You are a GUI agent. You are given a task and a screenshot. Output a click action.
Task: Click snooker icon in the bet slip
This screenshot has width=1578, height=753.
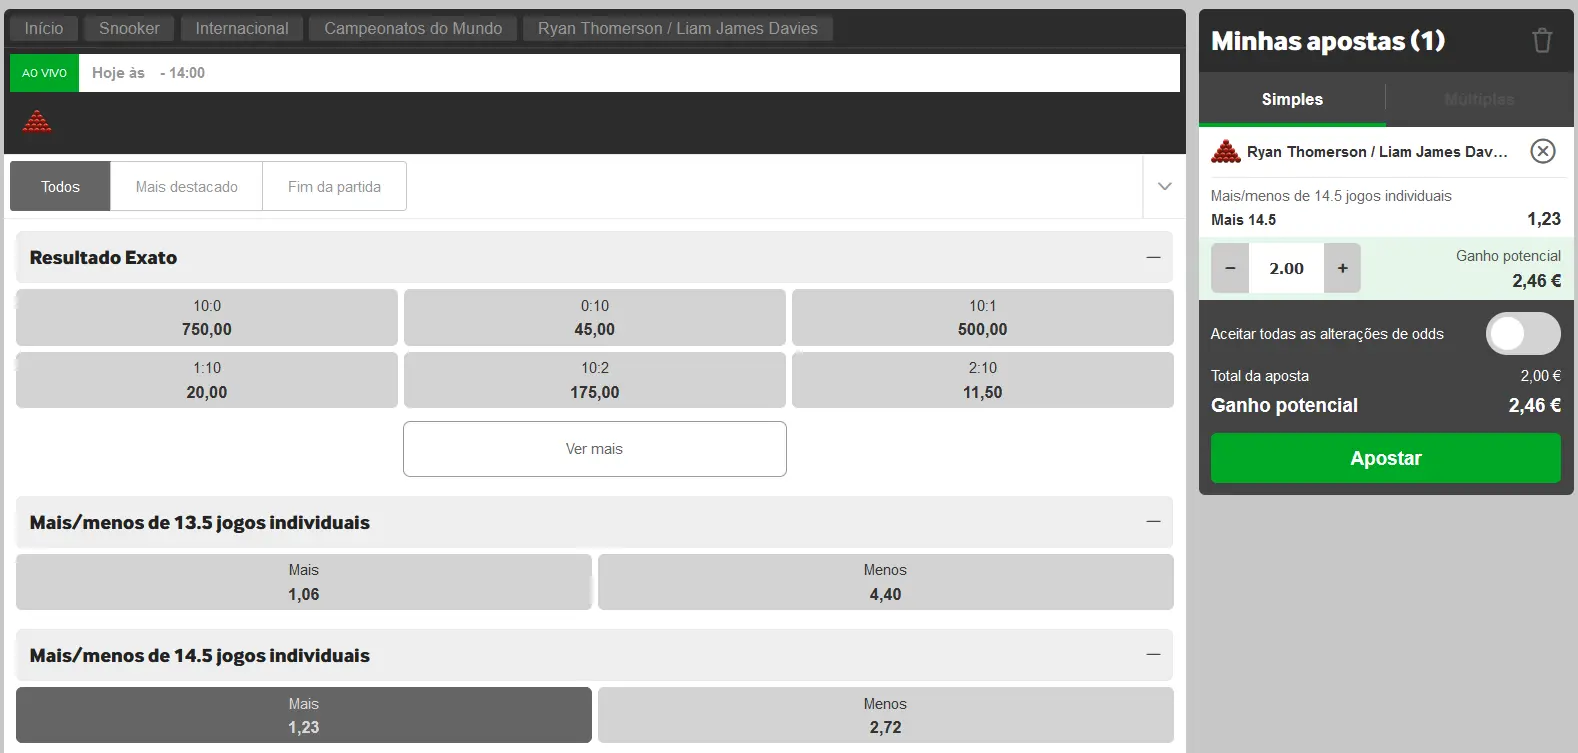pos(1226,152)
